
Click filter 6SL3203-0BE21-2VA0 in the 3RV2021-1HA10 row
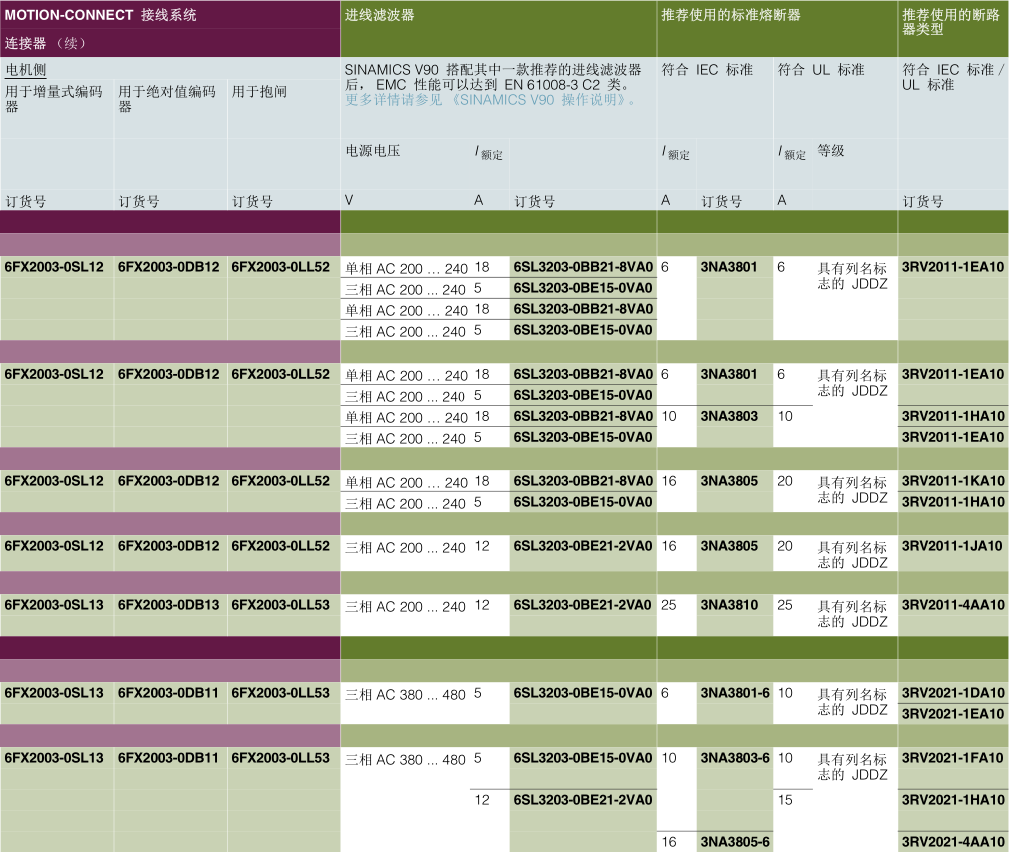583,800
